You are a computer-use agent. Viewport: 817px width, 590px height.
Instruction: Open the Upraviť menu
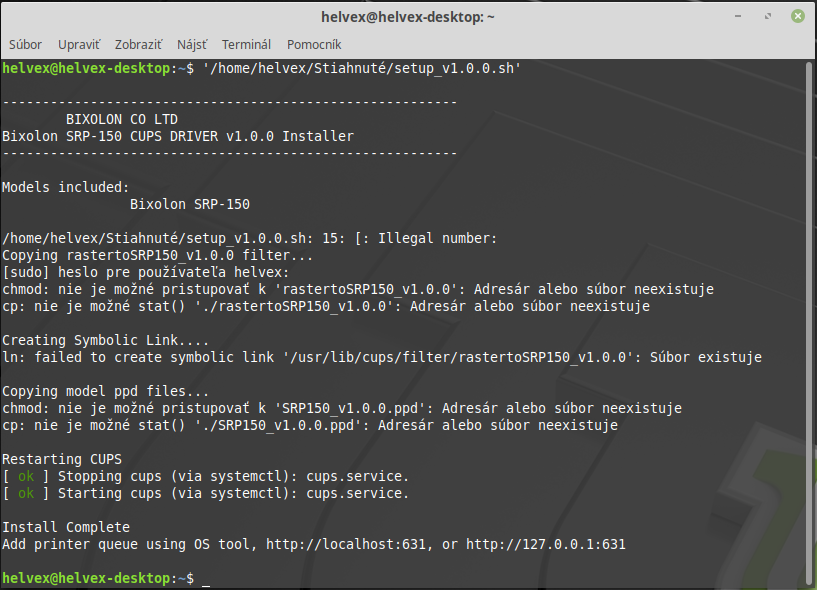tap(79, 45)
